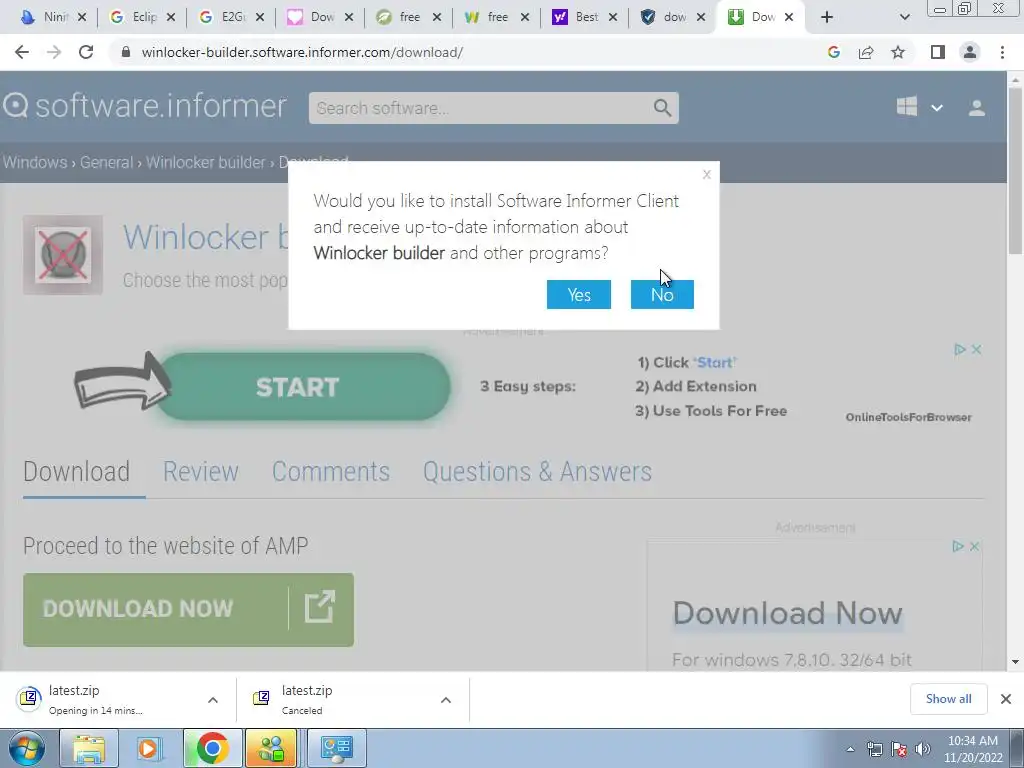This screenshot has width=1024, height=768.
Task: Click the Action Center flag icon
Action: (x=899, y=749)
